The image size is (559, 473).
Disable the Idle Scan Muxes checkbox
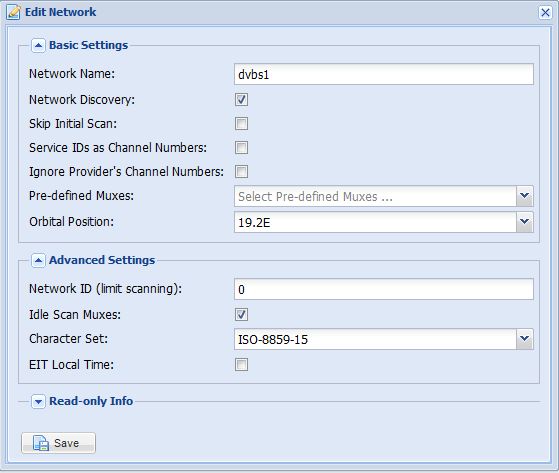241,315
